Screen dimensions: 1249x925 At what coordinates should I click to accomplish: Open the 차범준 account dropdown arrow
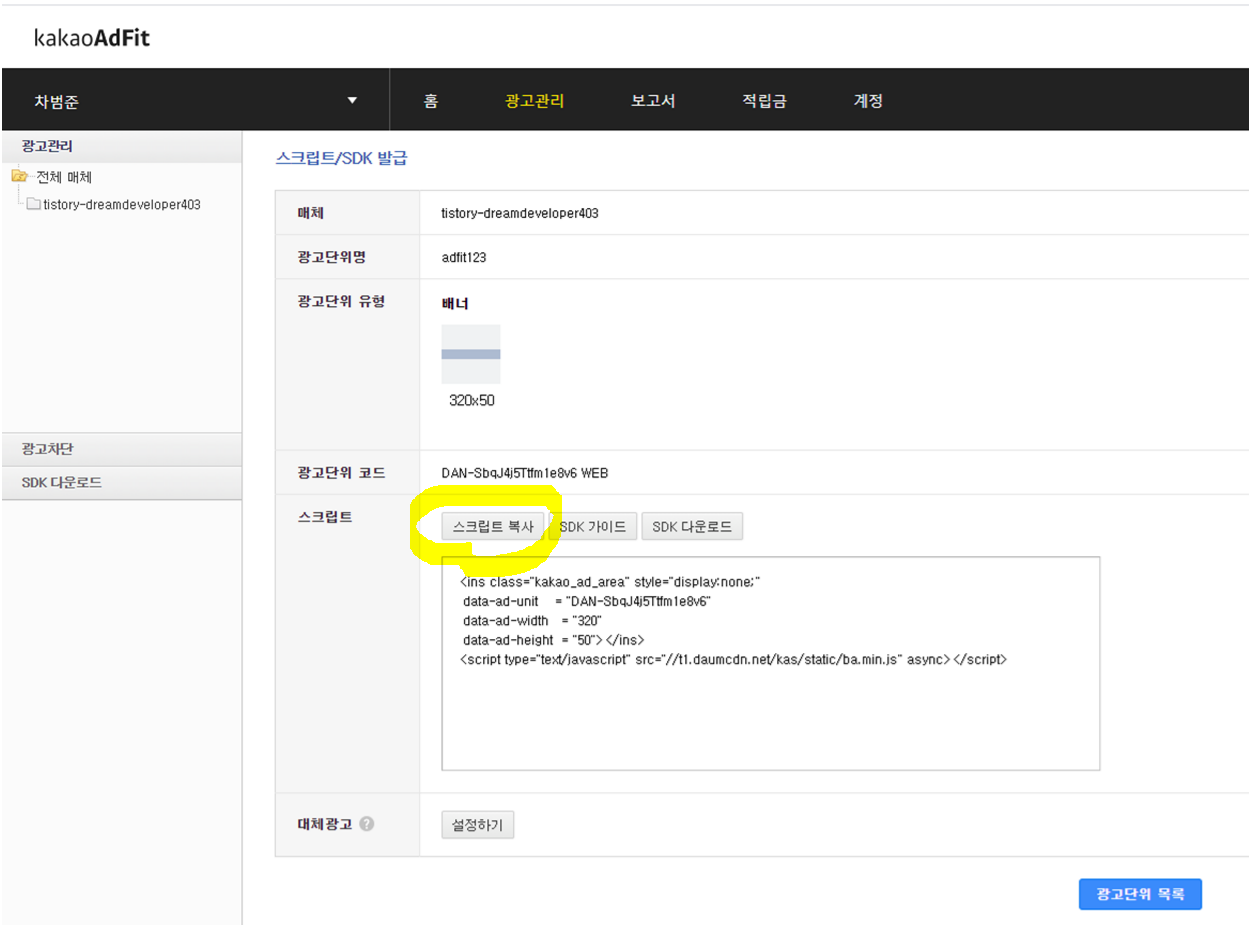[352, 100]
